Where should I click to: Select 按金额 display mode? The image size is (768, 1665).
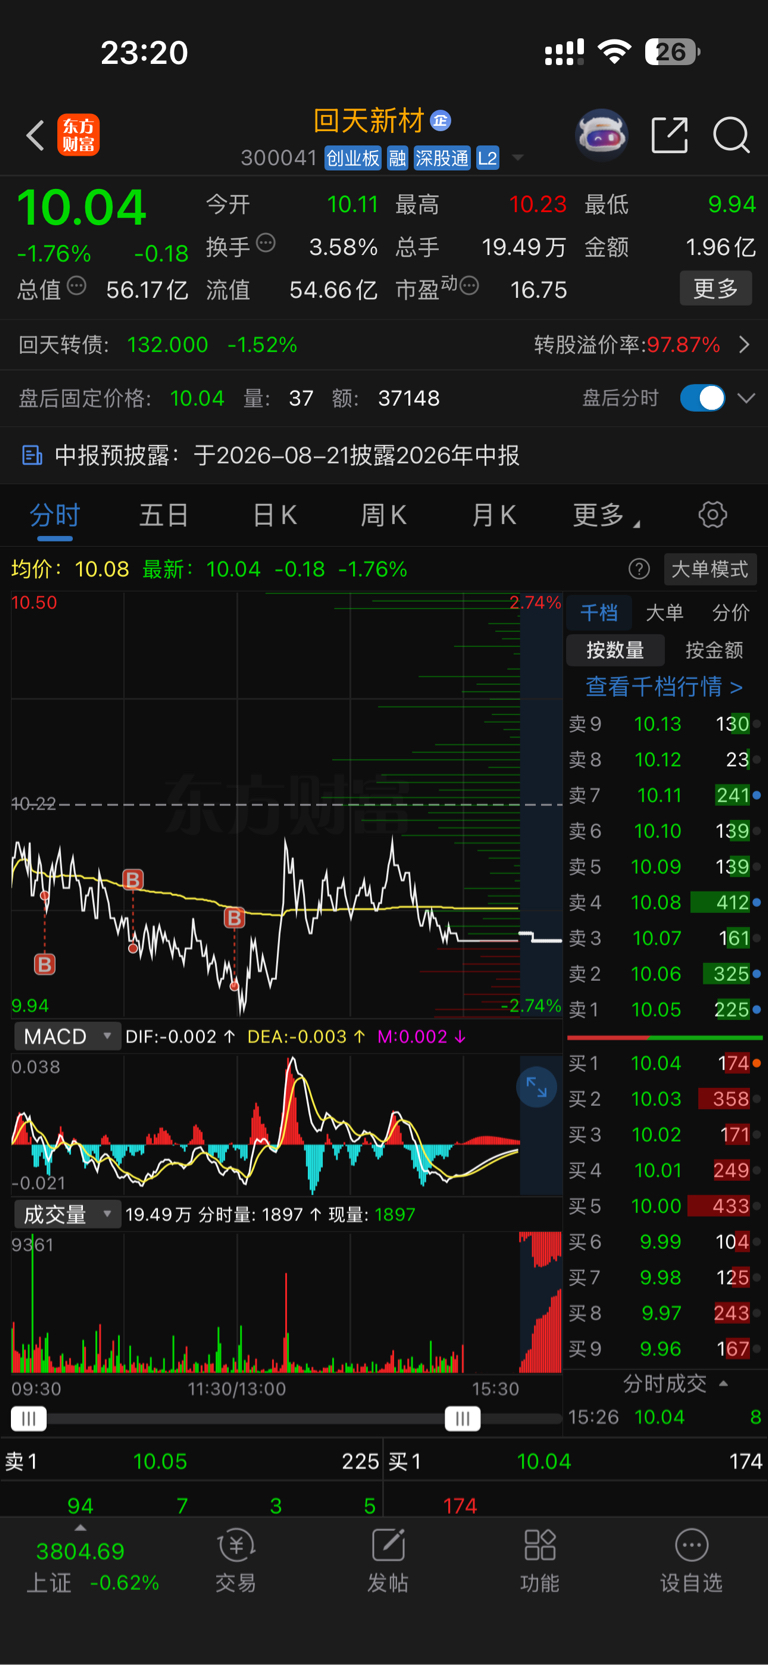(x=714, y=650)
